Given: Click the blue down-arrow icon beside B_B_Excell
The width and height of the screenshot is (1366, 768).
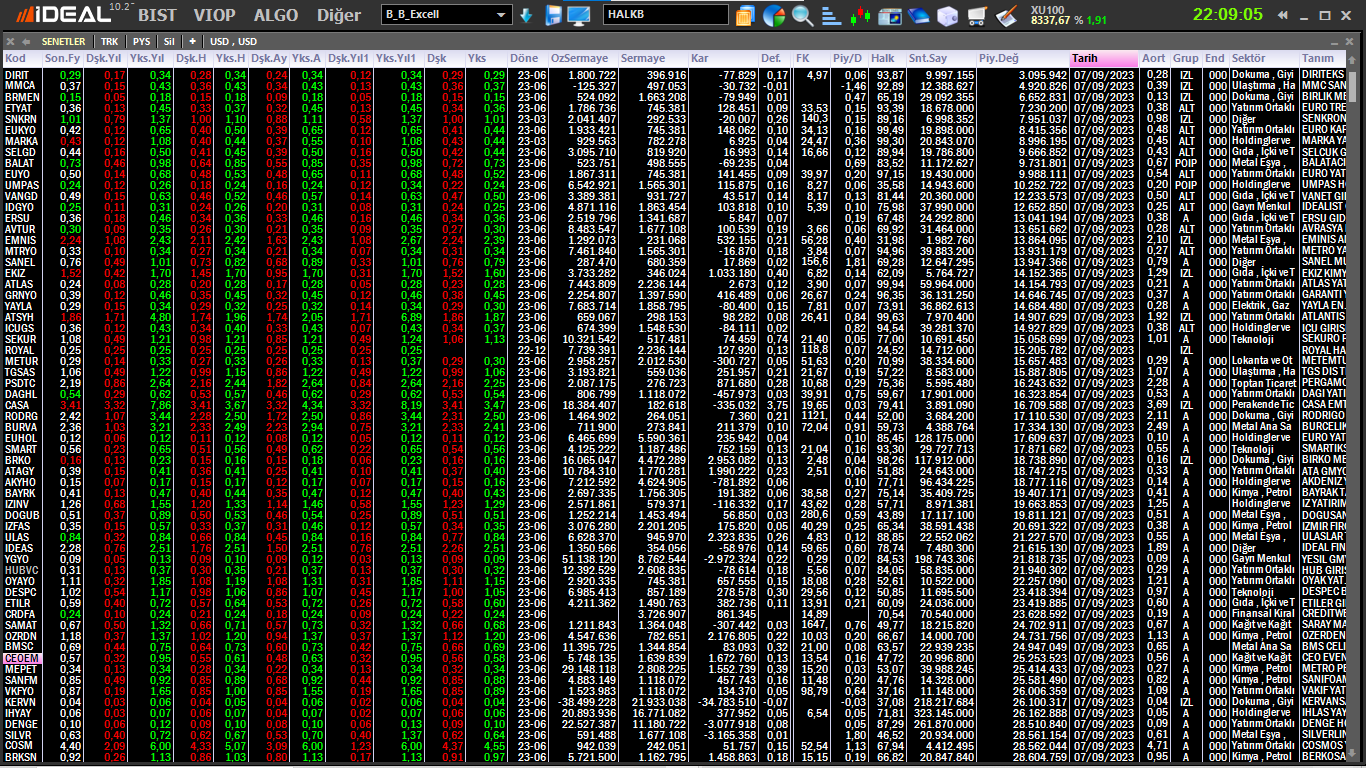Looking at the screenshot, I should (x=525, y=15).
